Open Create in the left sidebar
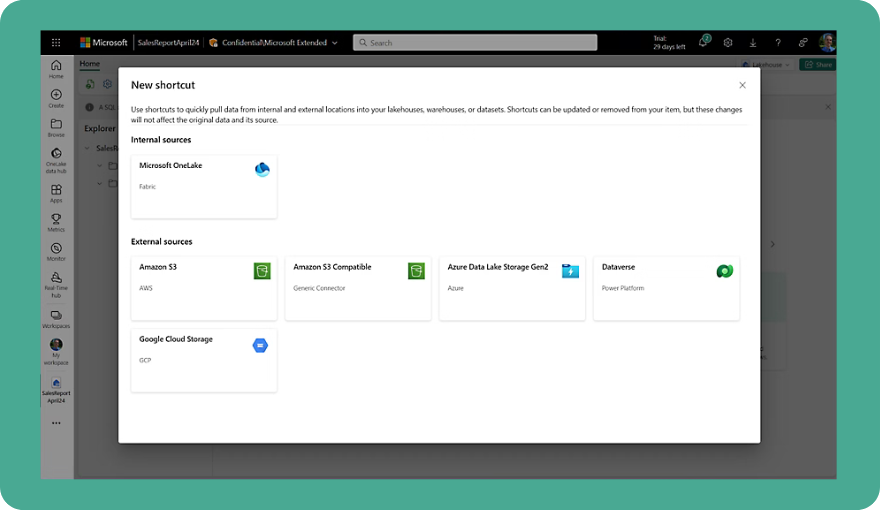 56,98
